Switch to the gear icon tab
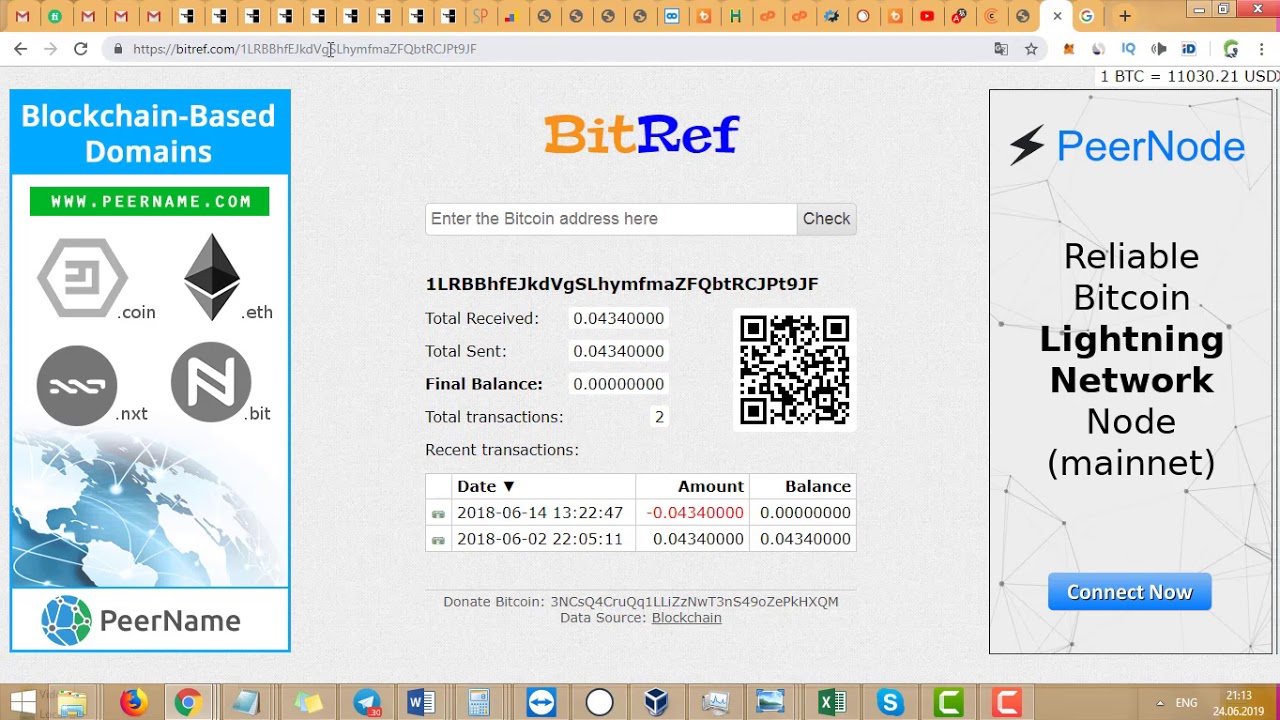1280x720 pixels. (x=831, y=16)
